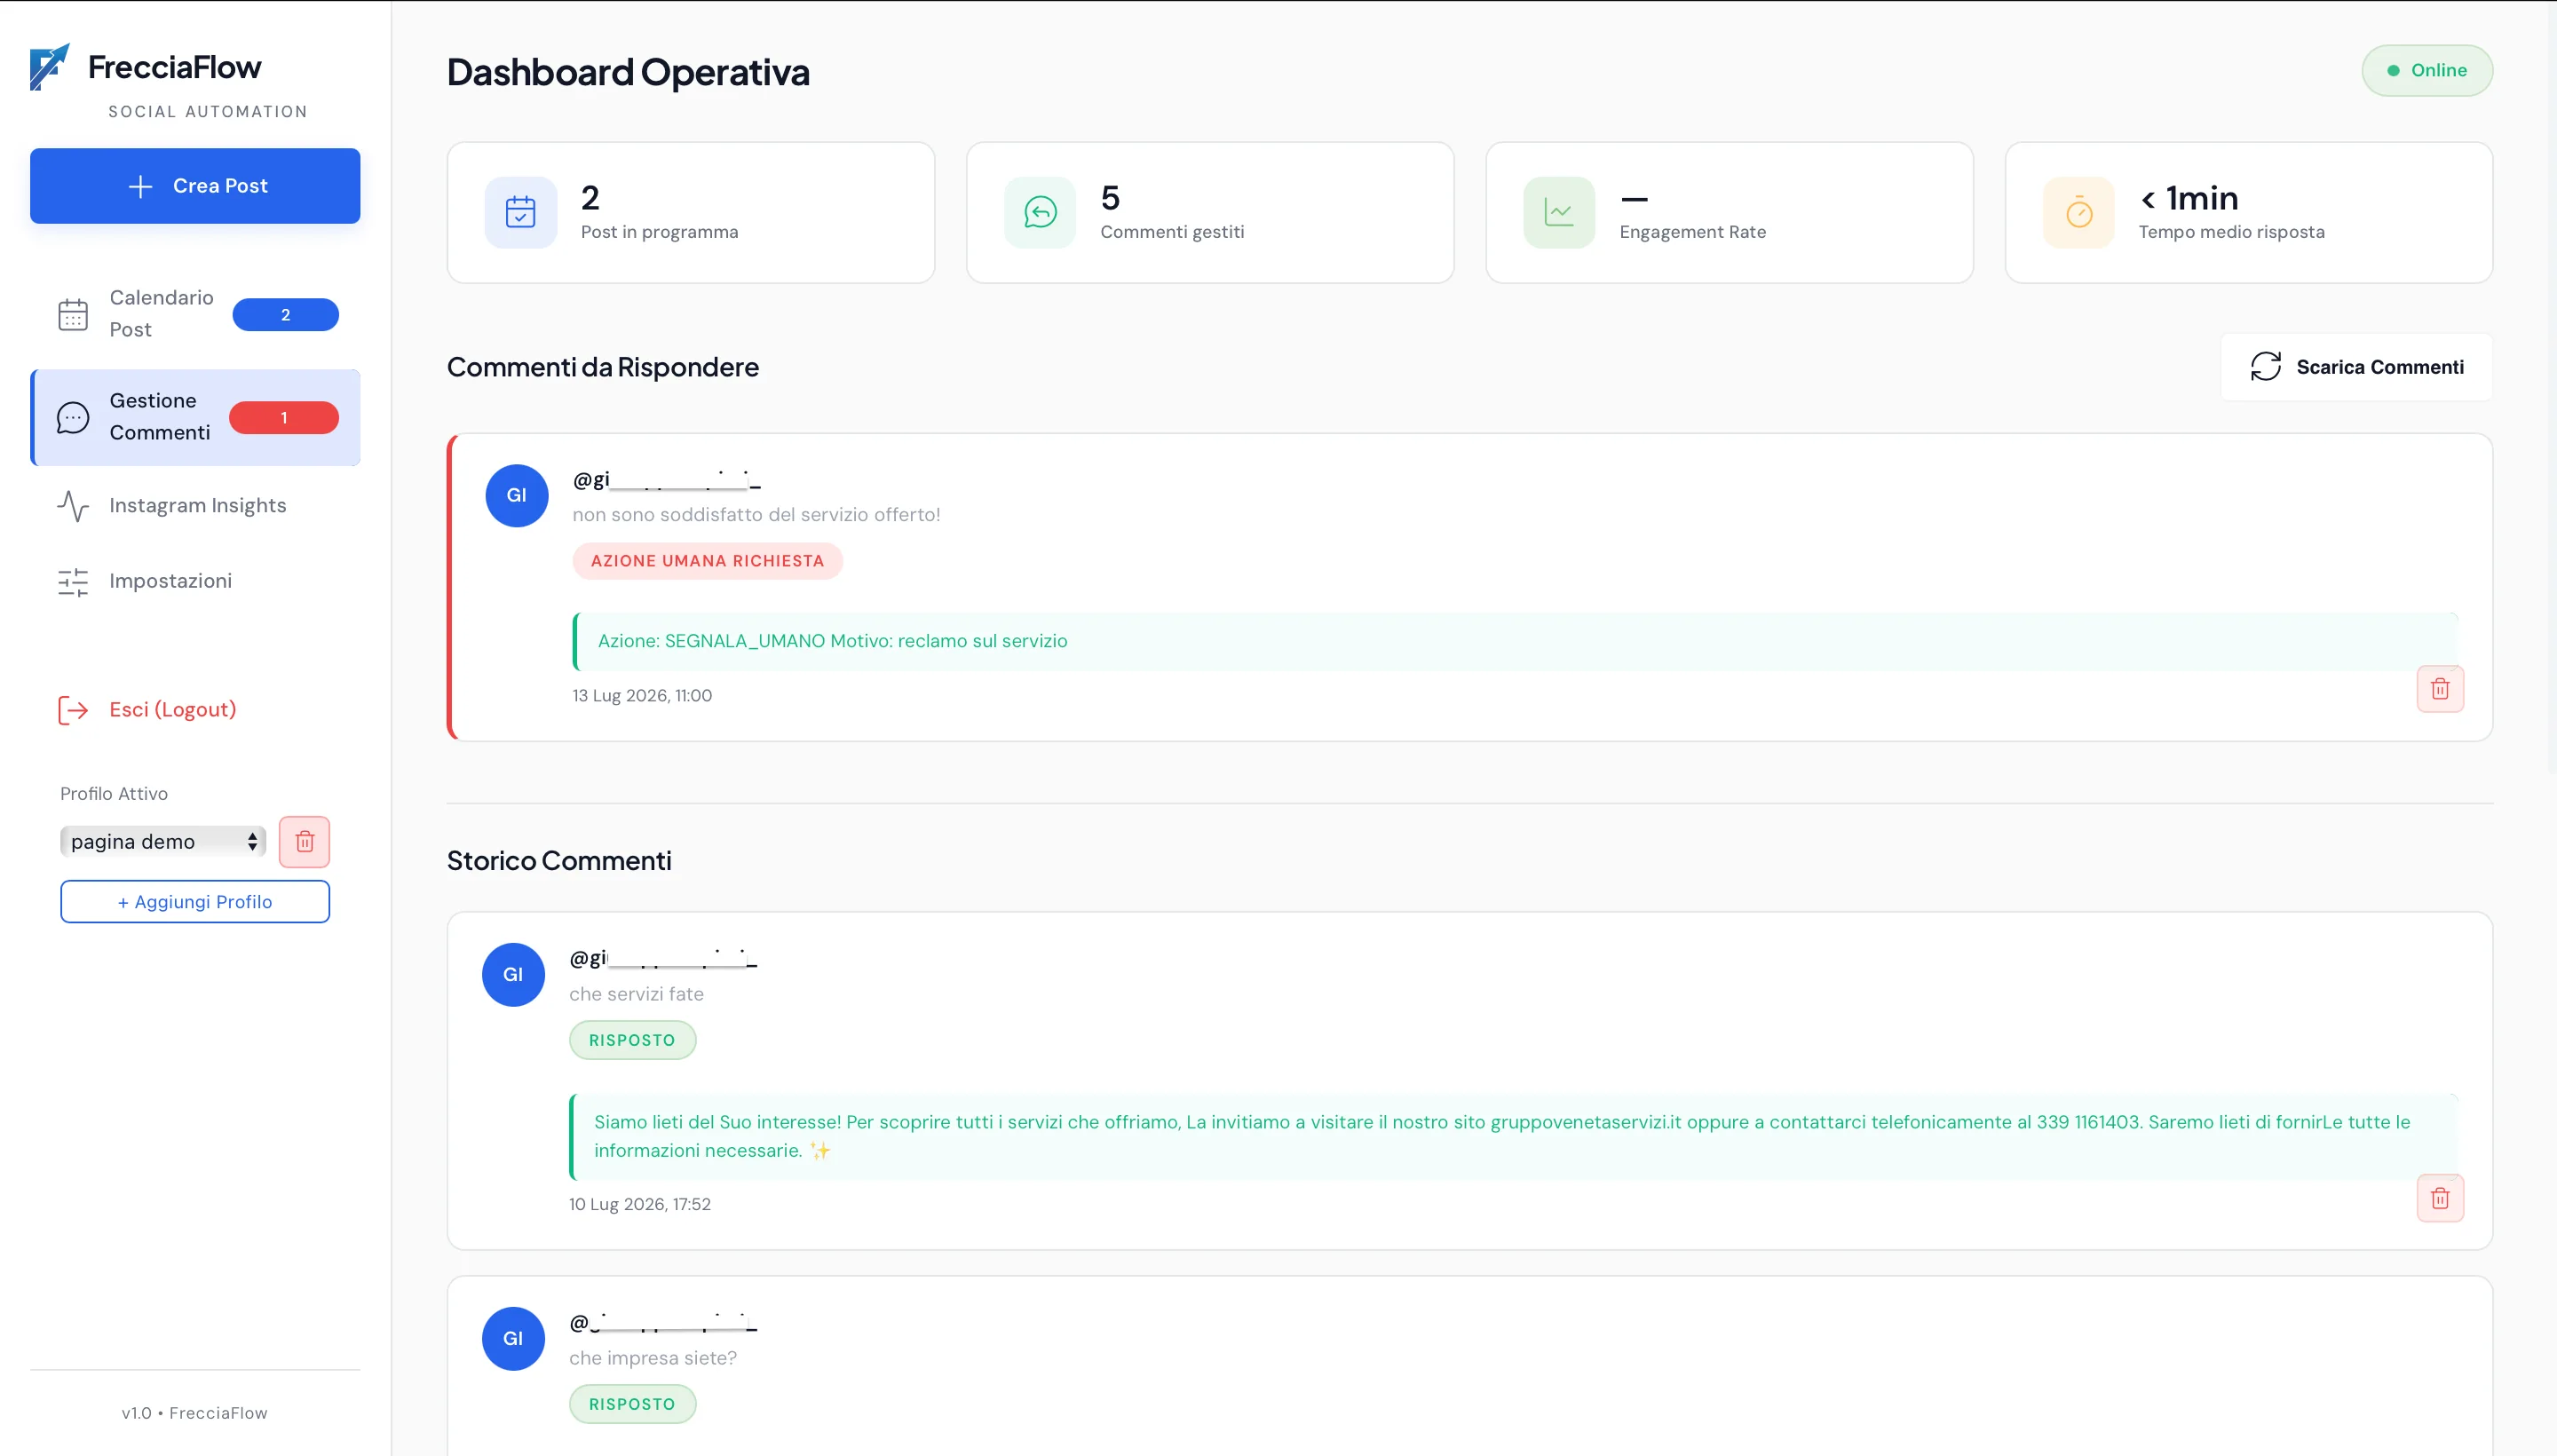Create a new post with Crea Post
Viewport: 2557px width, 1456px height.
[195, 186]
